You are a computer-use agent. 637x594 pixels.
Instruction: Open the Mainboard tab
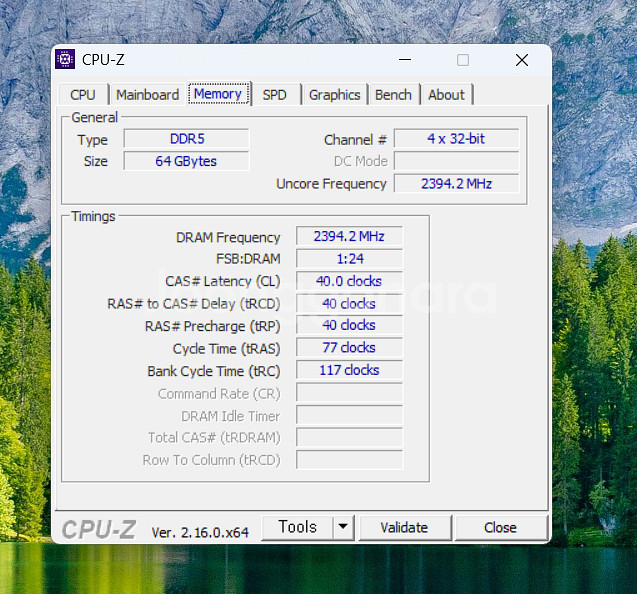[147, 95]
